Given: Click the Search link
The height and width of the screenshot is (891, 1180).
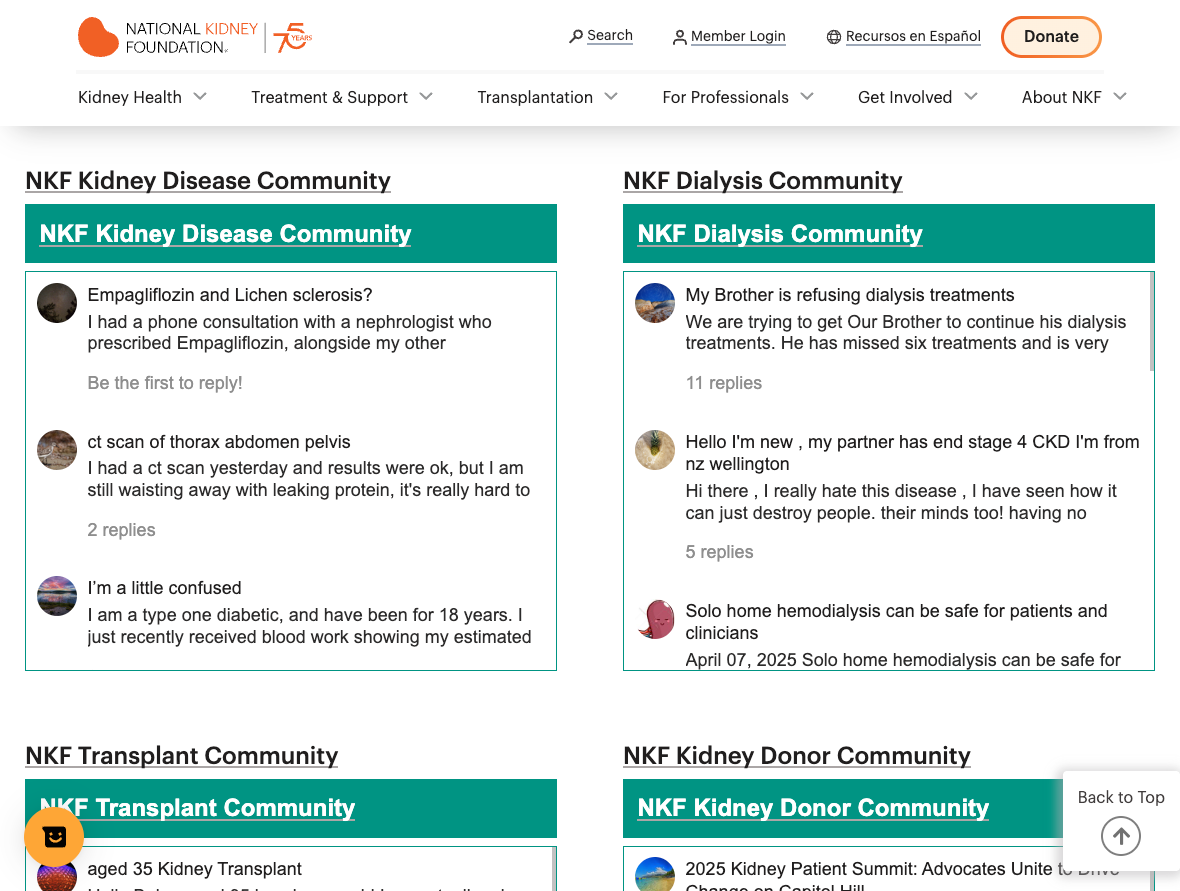Looking at the screenshot, I should point(610,35).
